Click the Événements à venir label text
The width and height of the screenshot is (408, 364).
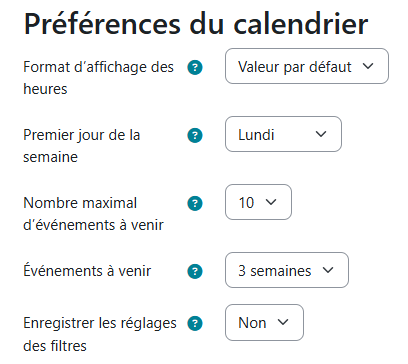[87, 270]
